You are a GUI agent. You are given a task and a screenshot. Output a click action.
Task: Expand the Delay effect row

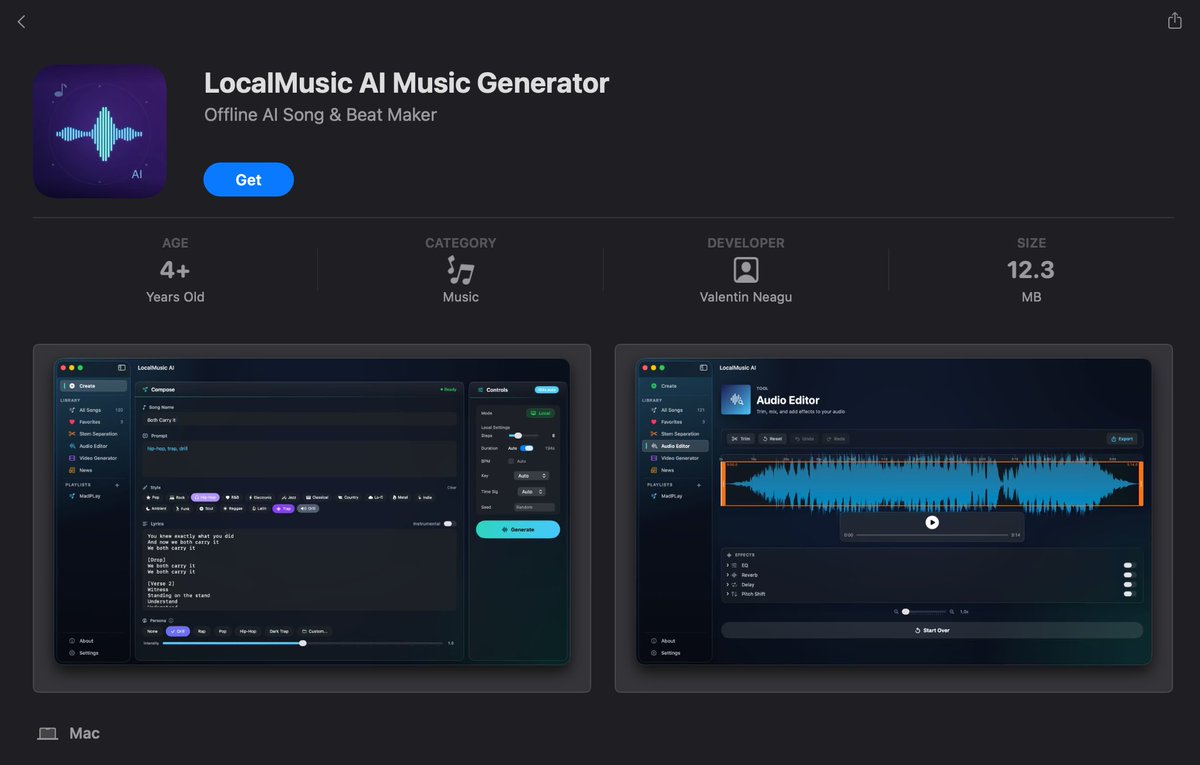click(x=727, y=584)
